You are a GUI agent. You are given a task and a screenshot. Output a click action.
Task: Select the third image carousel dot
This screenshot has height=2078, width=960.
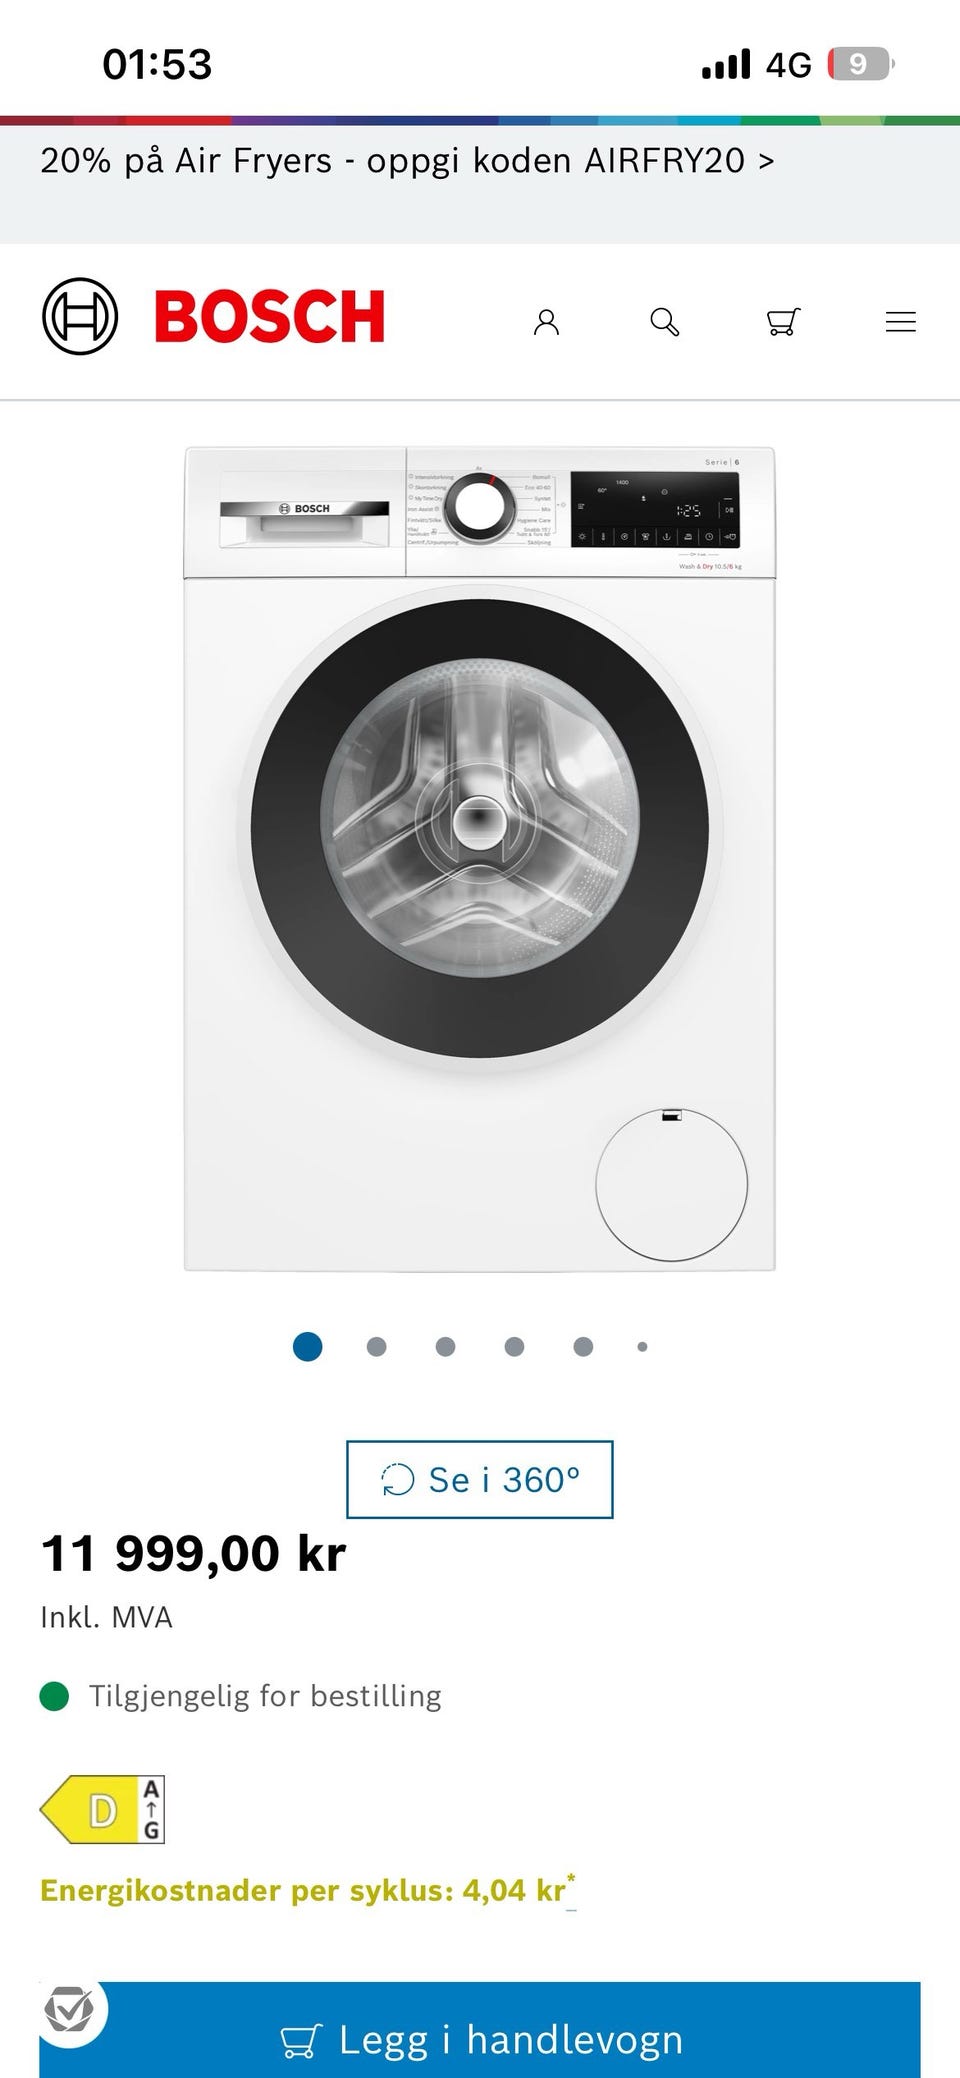[x=446, y=1347]
